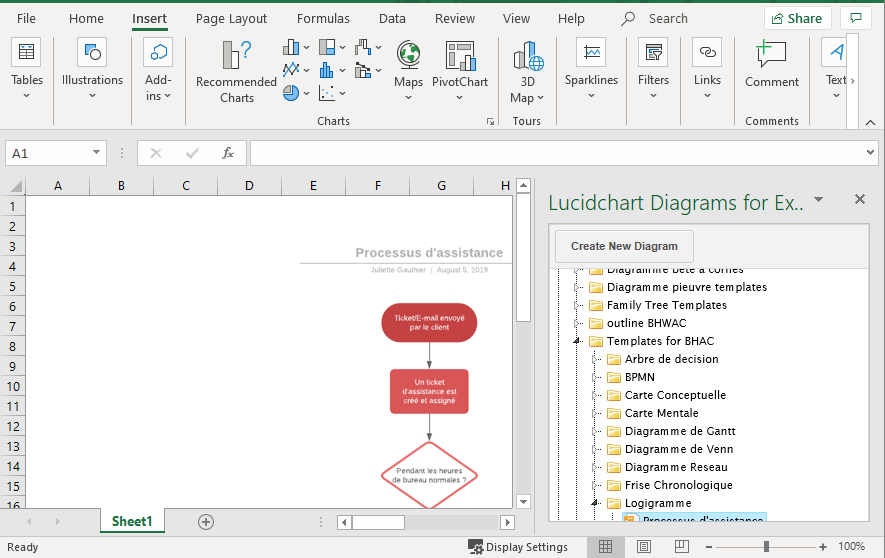Zoom in with the plus button
Image resolution: width=885 pixels, height=558 pixels.
pos(823,547)
